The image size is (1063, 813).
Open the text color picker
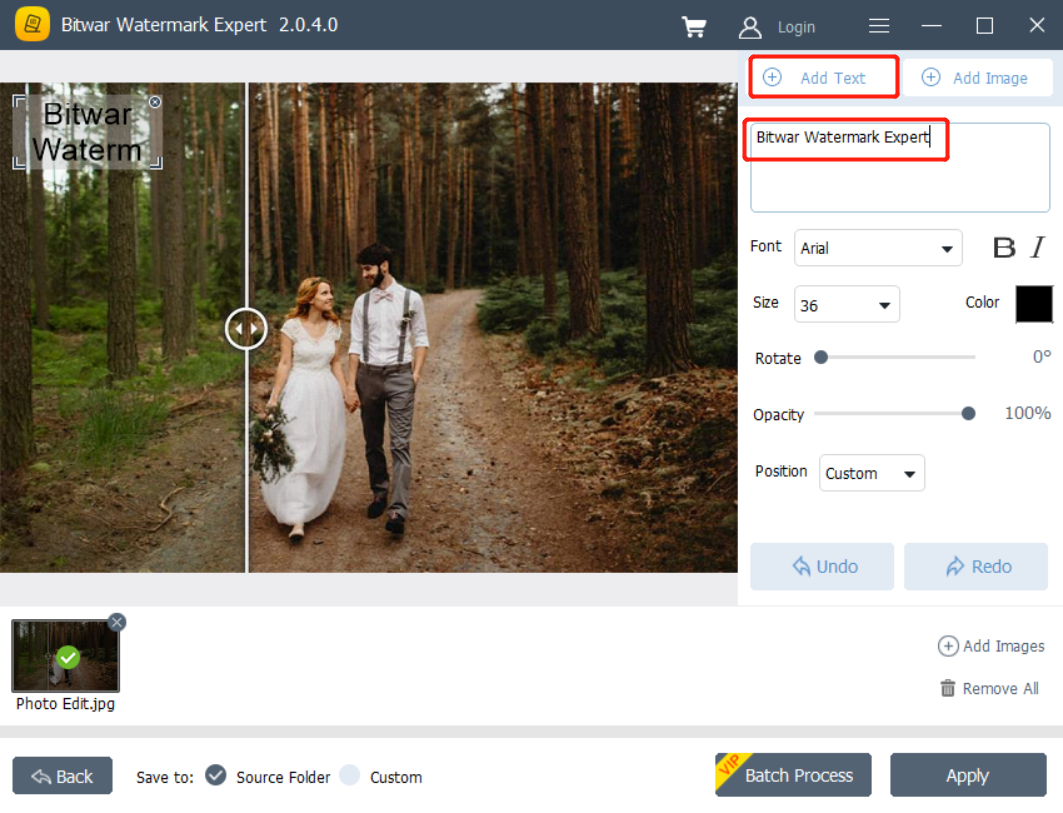(x=1034, y=304)
